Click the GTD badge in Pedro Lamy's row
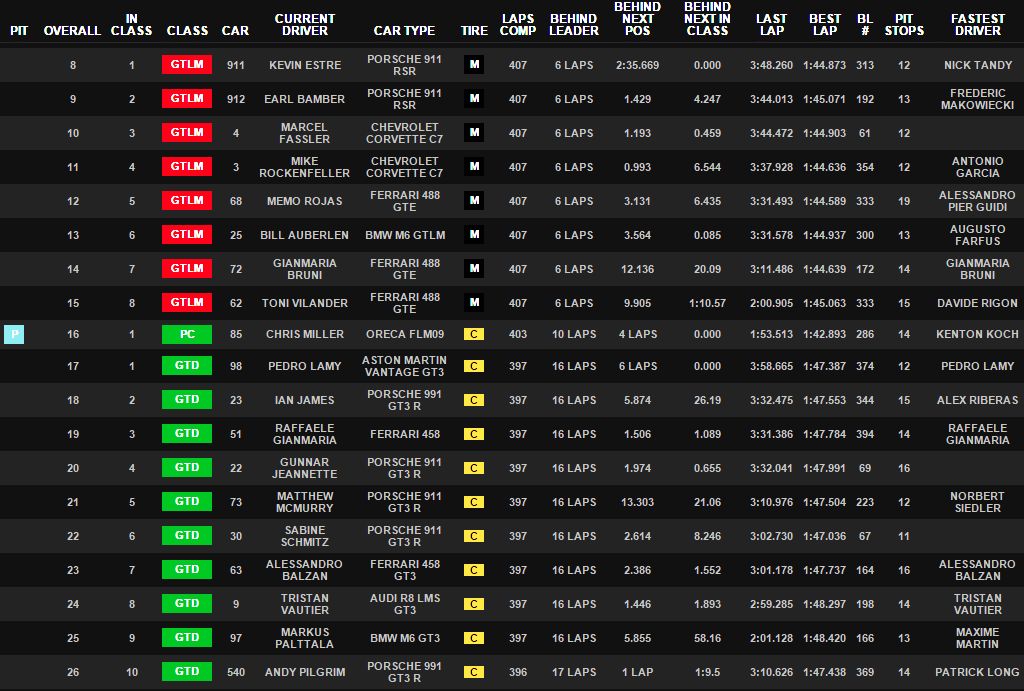The width and height of the screenshot is (1024, 691). click(187, 366)
